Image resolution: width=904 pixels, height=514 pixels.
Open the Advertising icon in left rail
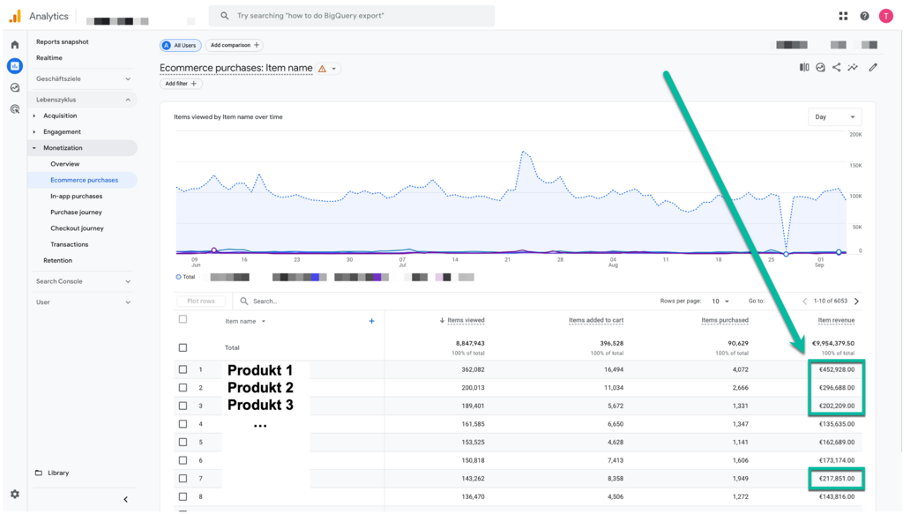coord(15,109)
